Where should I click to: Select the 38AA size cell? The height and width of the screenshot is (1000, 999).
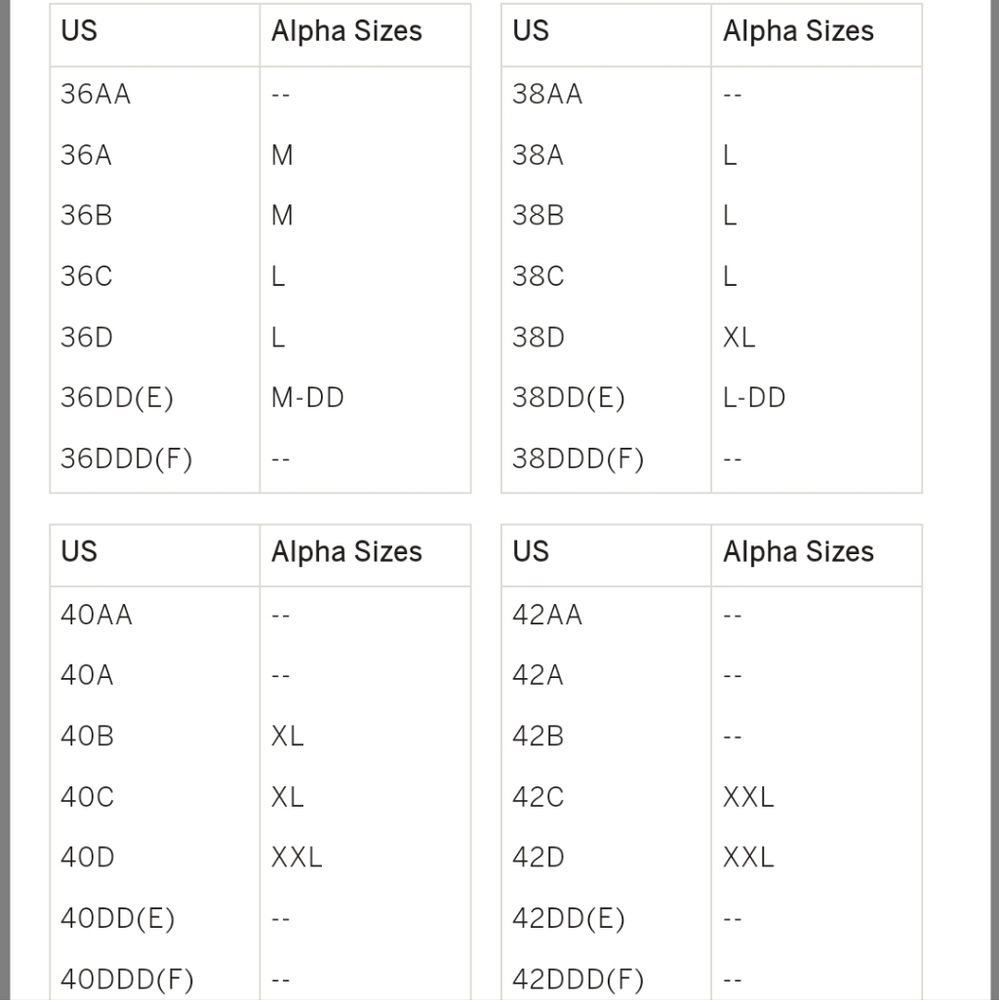click(x=547, y=94)
